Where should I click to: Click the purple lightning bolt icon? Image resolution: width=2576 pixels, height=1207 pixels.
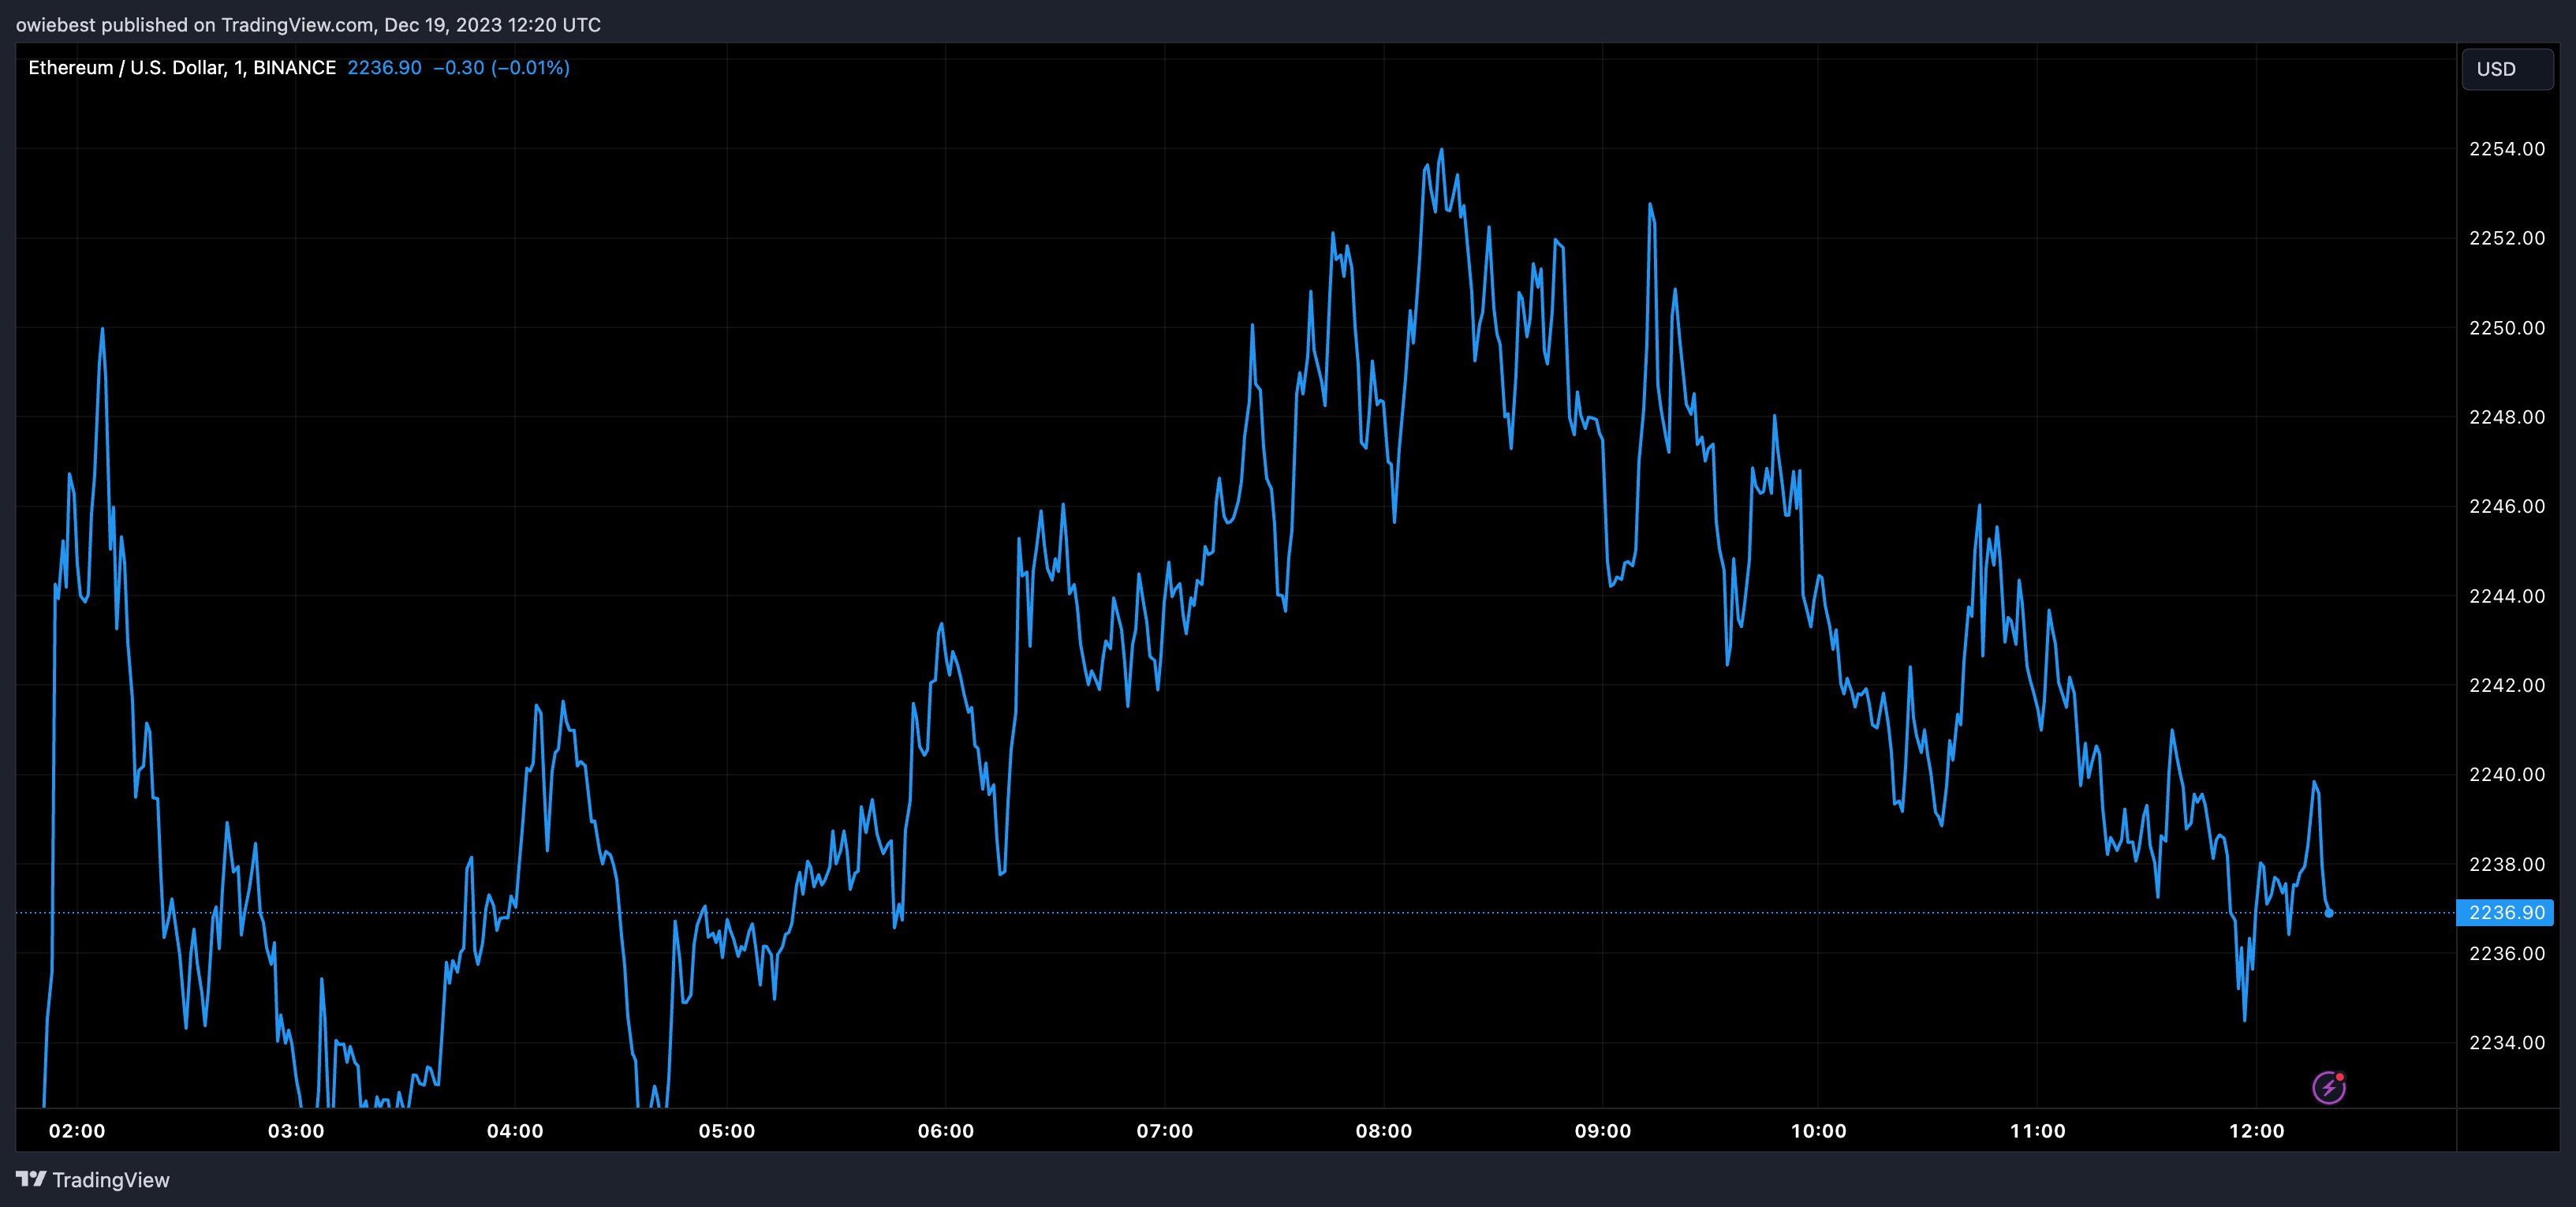coord(2328,1087)
